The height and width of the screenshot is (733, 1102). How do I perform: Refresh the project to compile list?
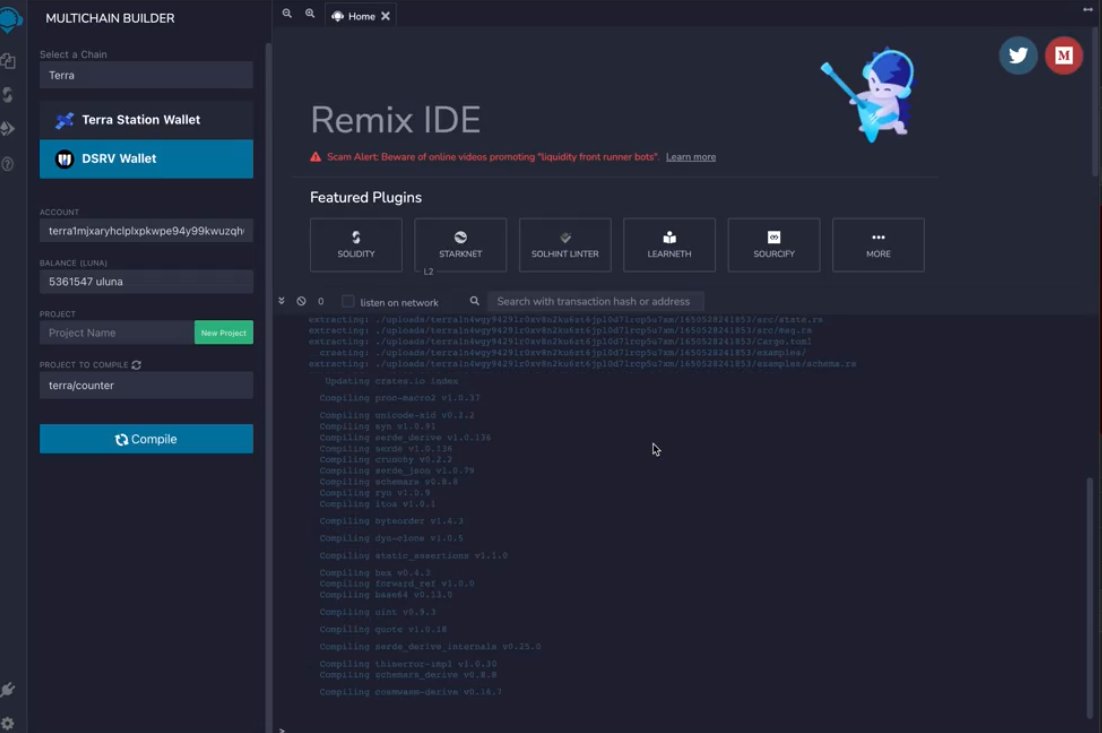coord(136,365)
